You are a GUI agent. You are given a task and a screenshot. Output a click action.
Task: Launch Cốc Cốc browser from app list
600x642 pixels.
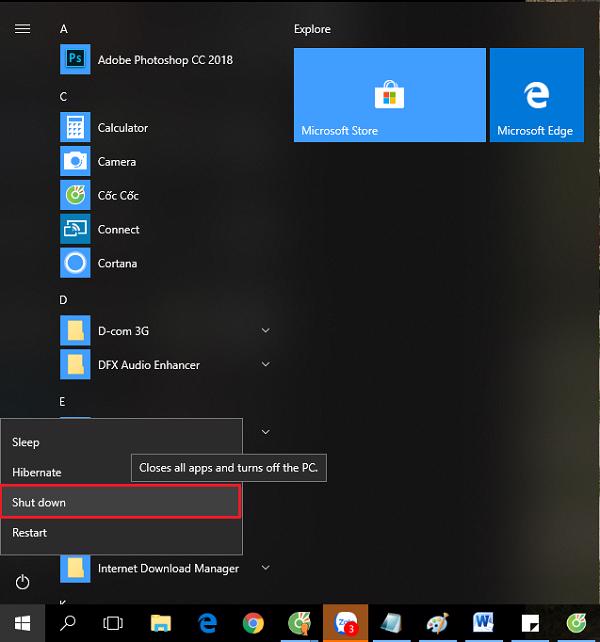click(117, 196)
